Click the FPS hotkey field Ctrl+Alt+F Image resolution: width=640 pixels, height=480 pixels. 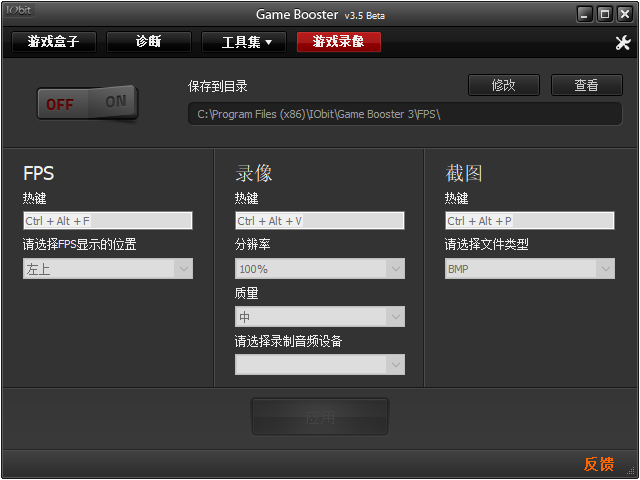coord(108,221)
